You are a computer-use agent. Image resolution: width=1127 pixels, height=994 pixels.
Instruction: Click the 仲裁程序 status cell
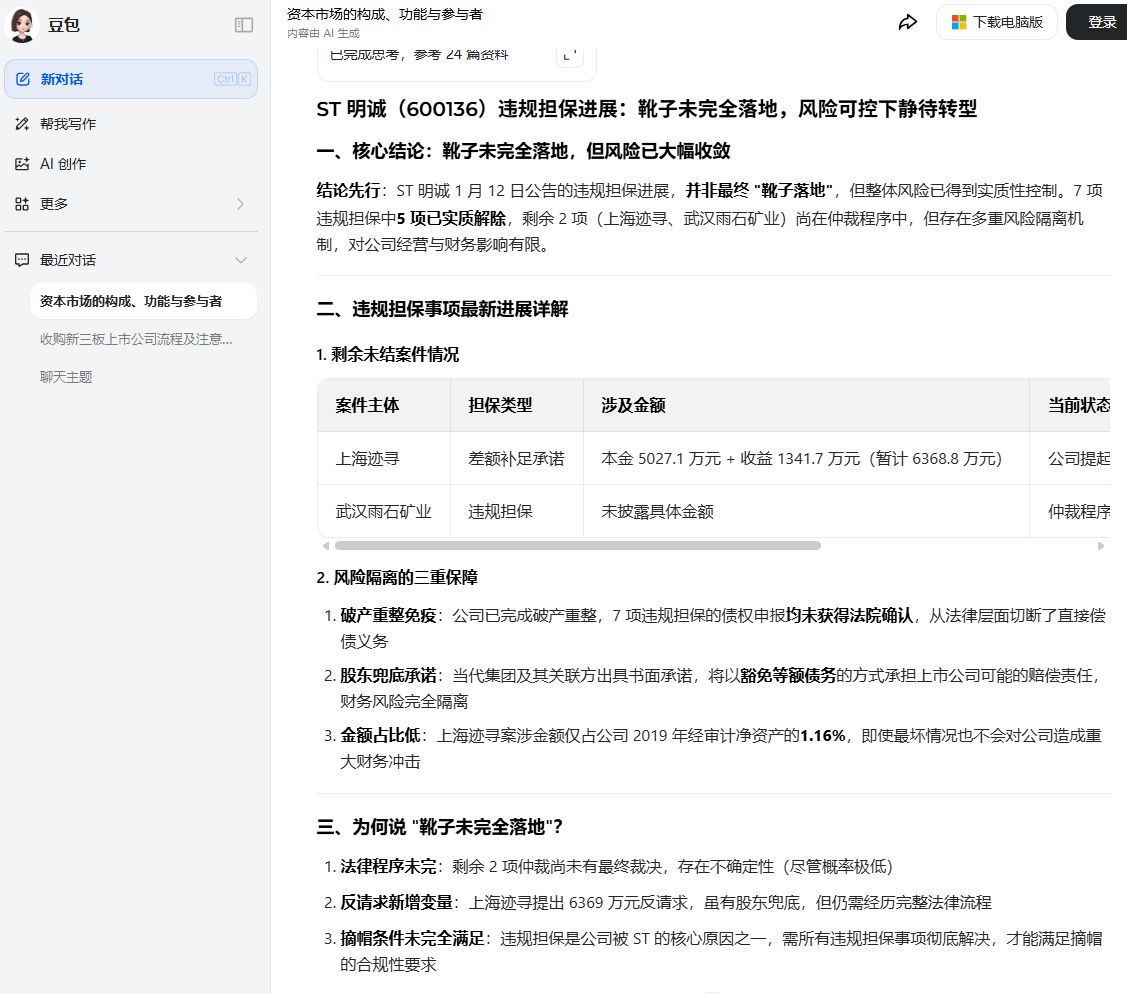[1070, 511]
